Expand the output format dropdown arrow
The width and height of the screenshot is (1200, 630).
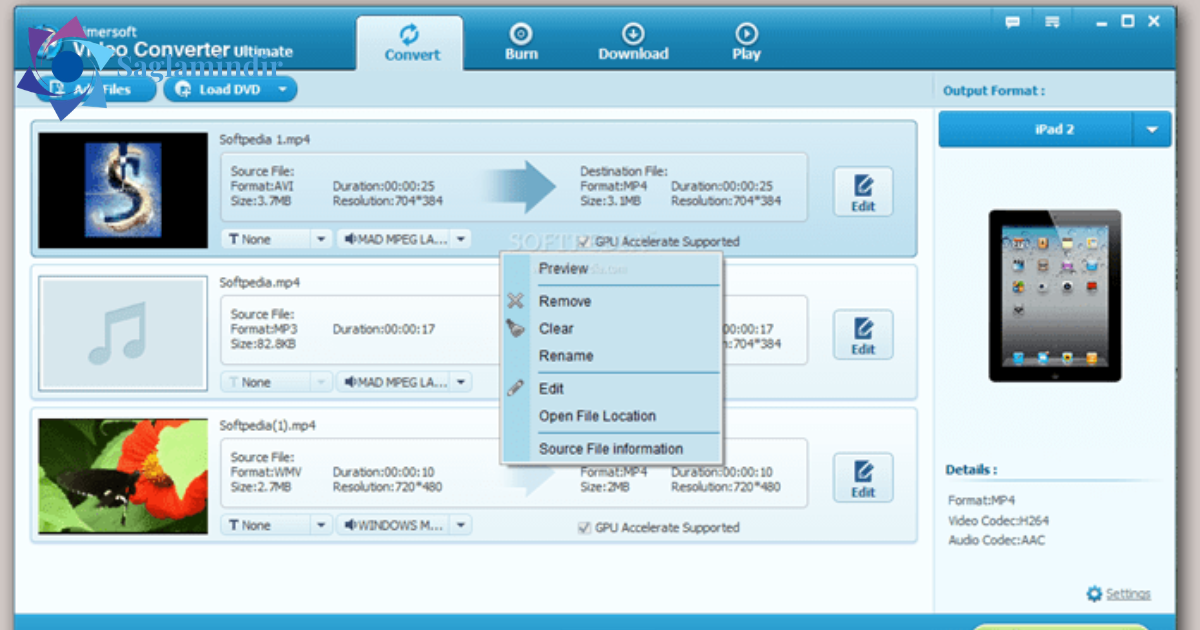(1152, 130)
